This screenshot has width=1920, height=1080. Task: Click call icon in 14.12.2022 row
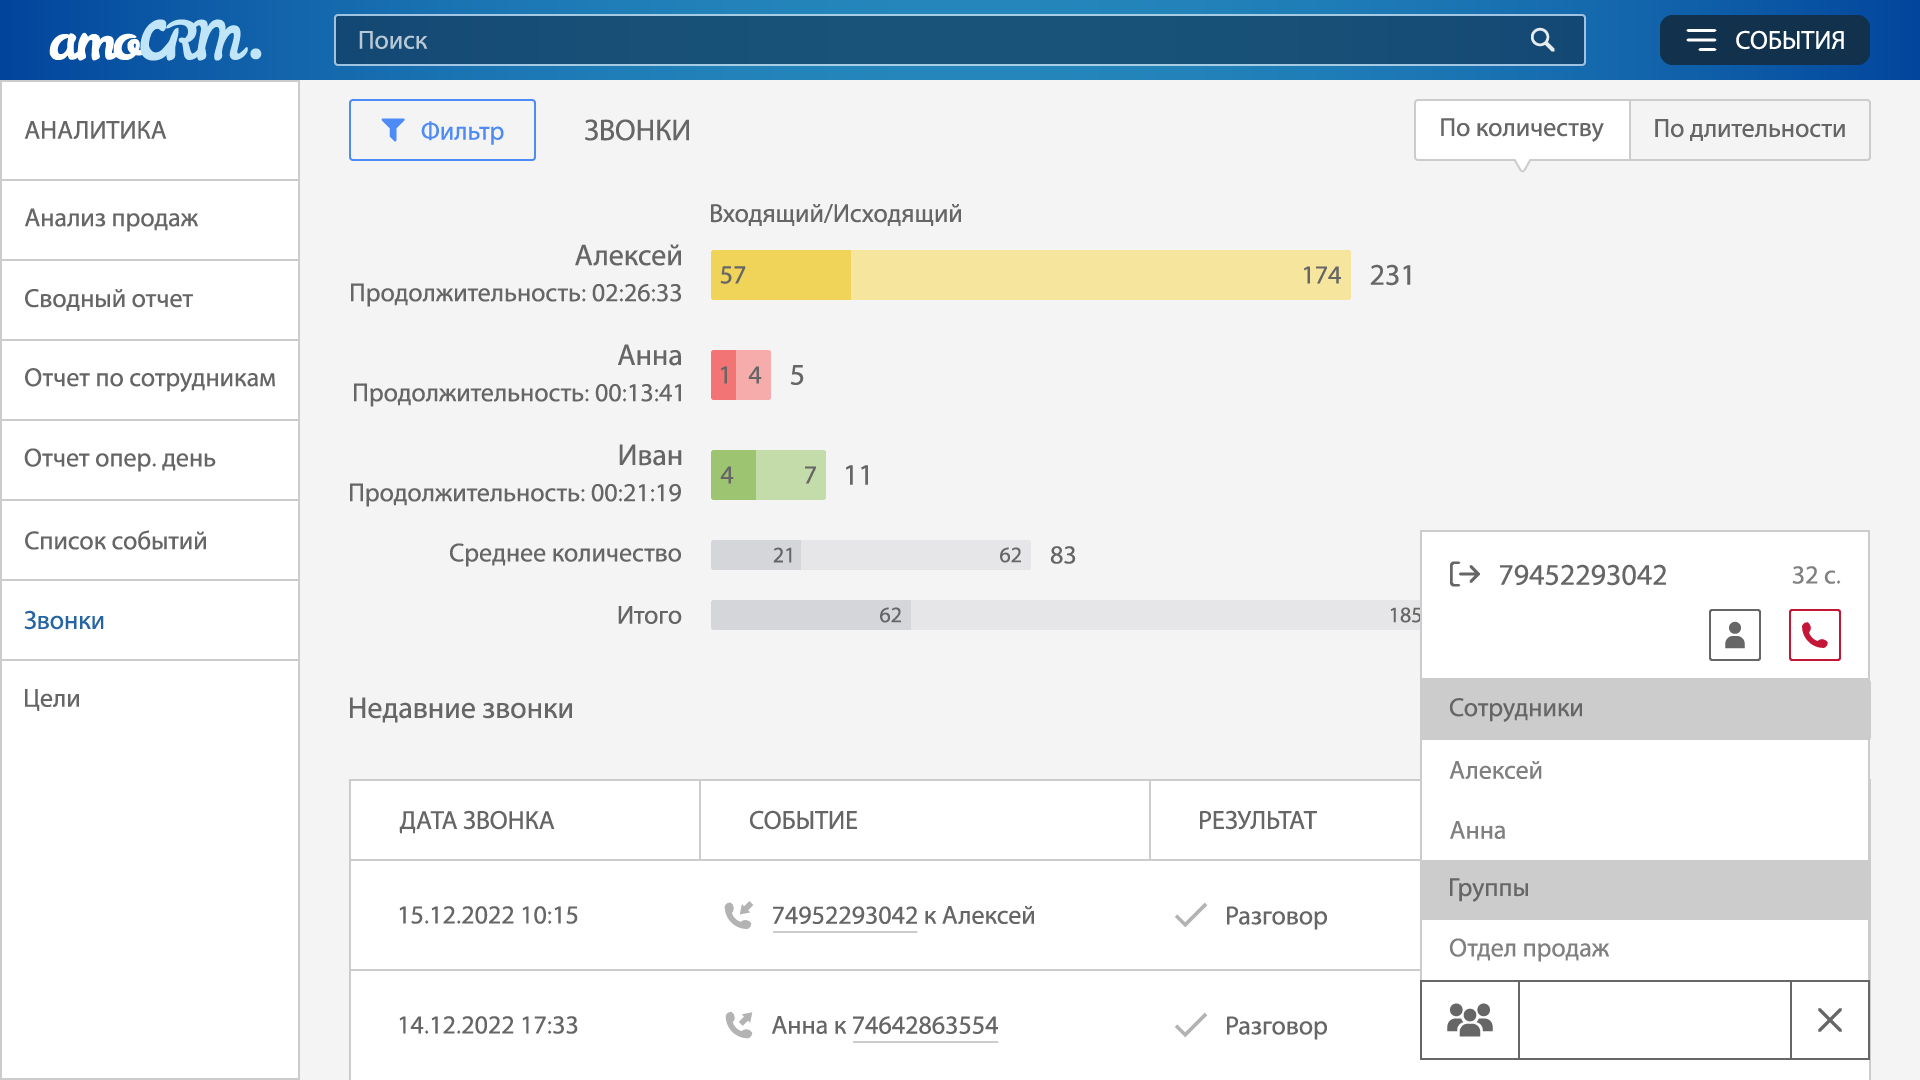738,1025
